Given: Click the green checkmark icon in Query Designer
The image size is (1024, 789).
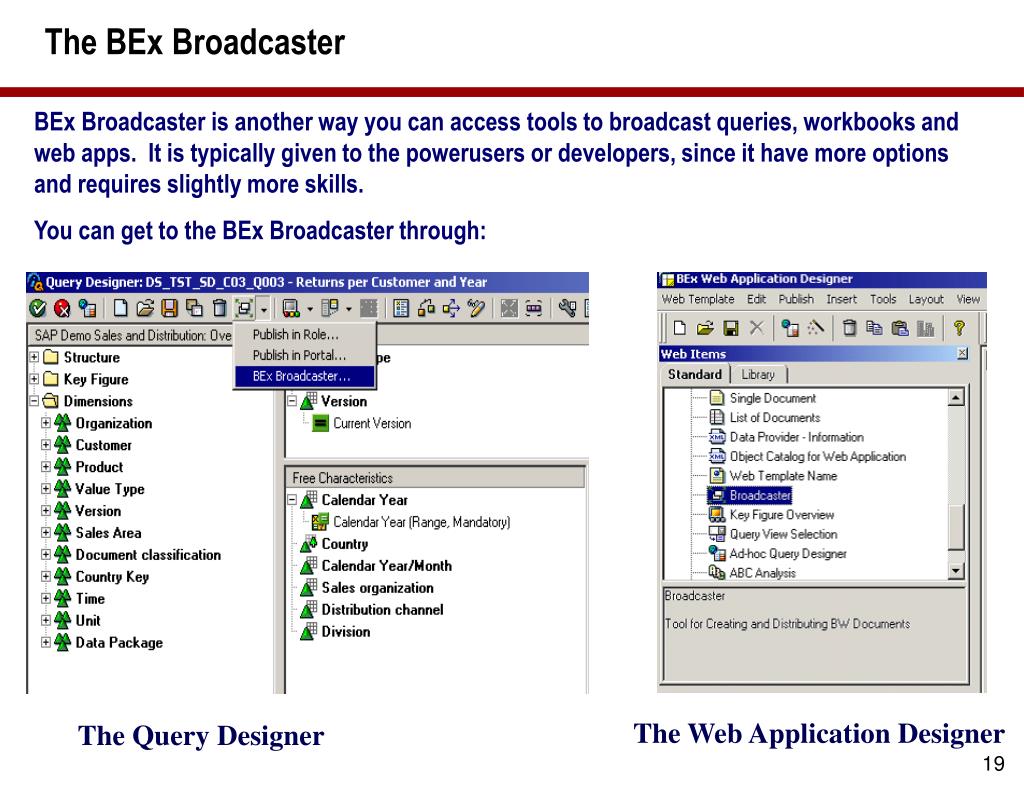Looking at the screenshot, I should (38, 308).
